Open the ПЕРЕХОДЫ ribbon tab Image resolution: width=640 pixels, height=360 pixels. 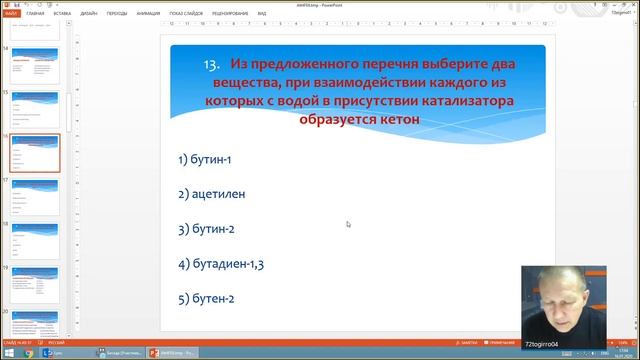coord(117,13)
